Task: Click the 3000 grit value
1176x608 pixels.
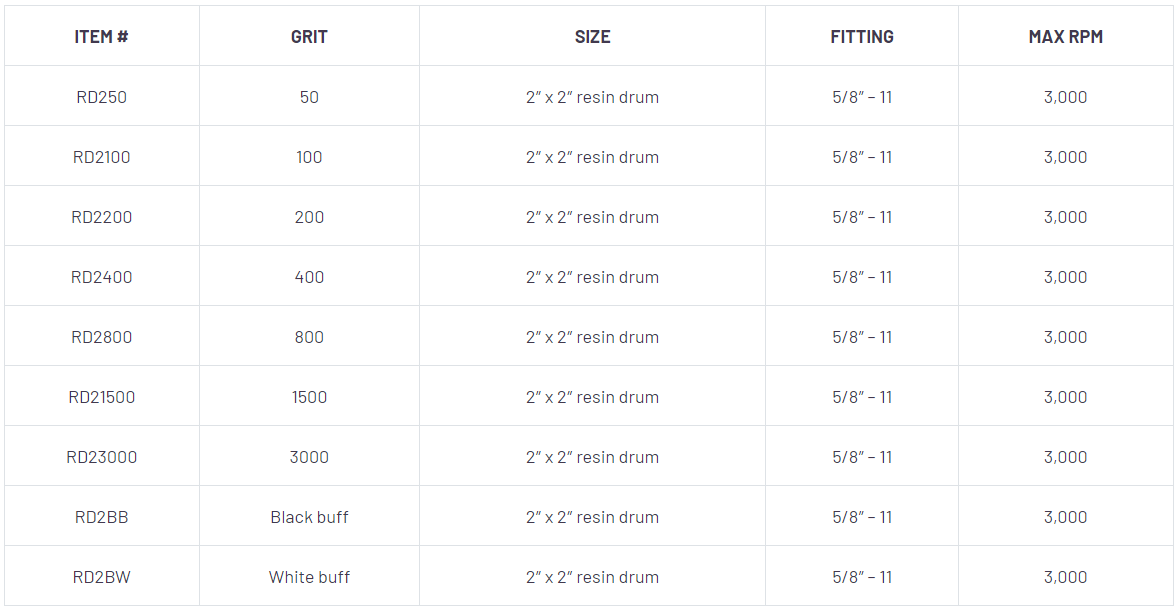Action: 309,457
